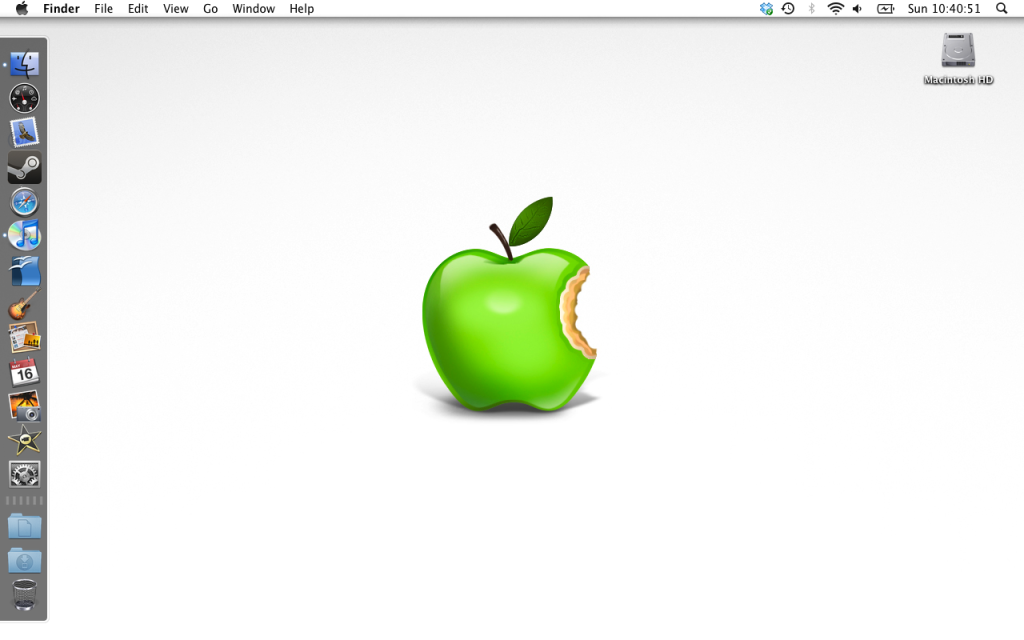Open the Window menu
This screenshot has width=1024, height=640.
pos(253,8)
